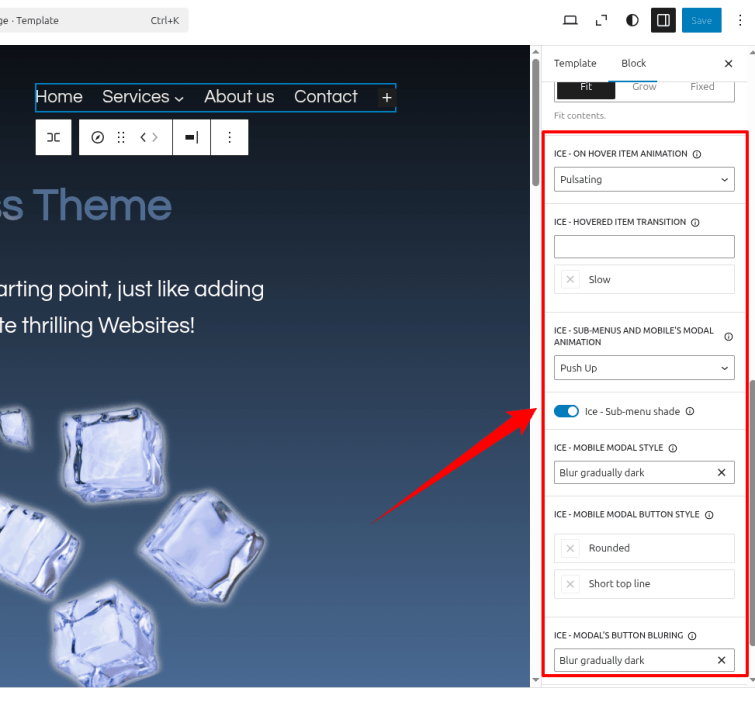The image size is (755, 702).
Task: Open the top bar Options three-dots menu
Action: pos(740,20)
